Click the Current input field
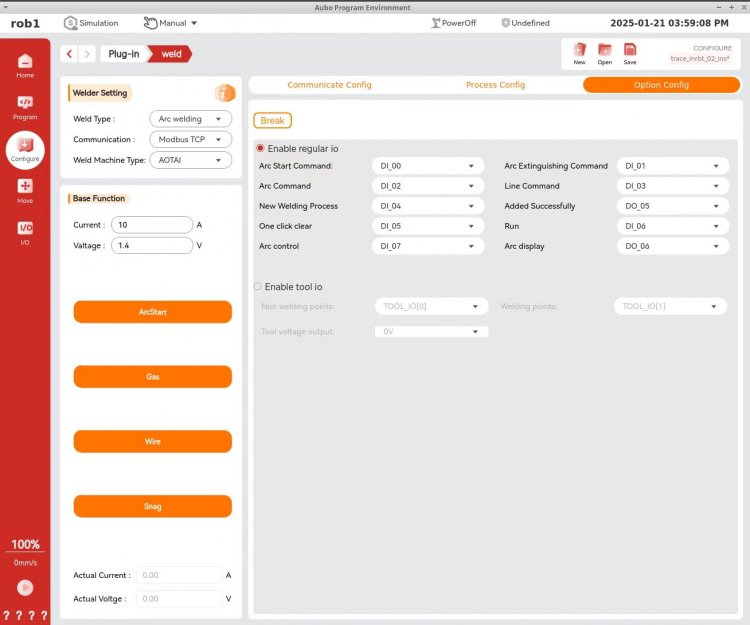 coord(152,225)
